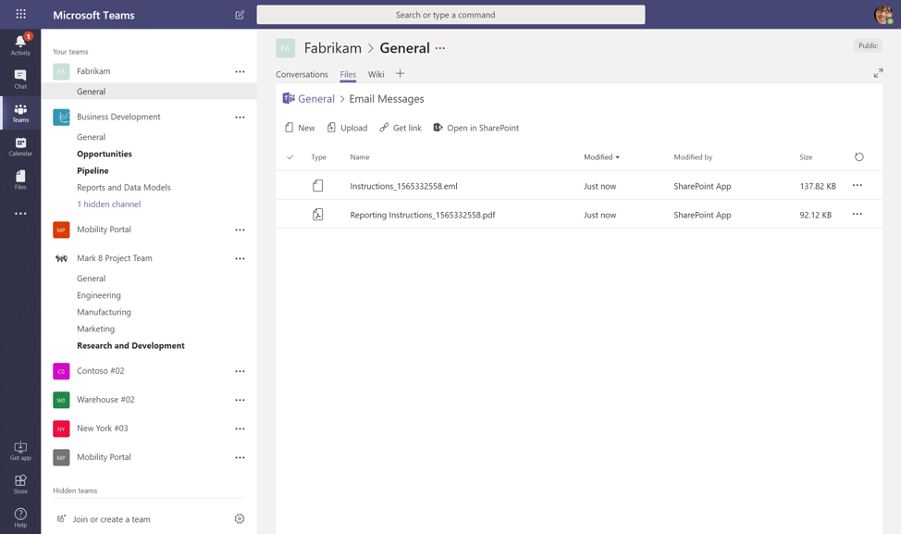This screenshot has width=902, height=534.
Task: Add a new tab with plus icon
Action: coord(400,73)
